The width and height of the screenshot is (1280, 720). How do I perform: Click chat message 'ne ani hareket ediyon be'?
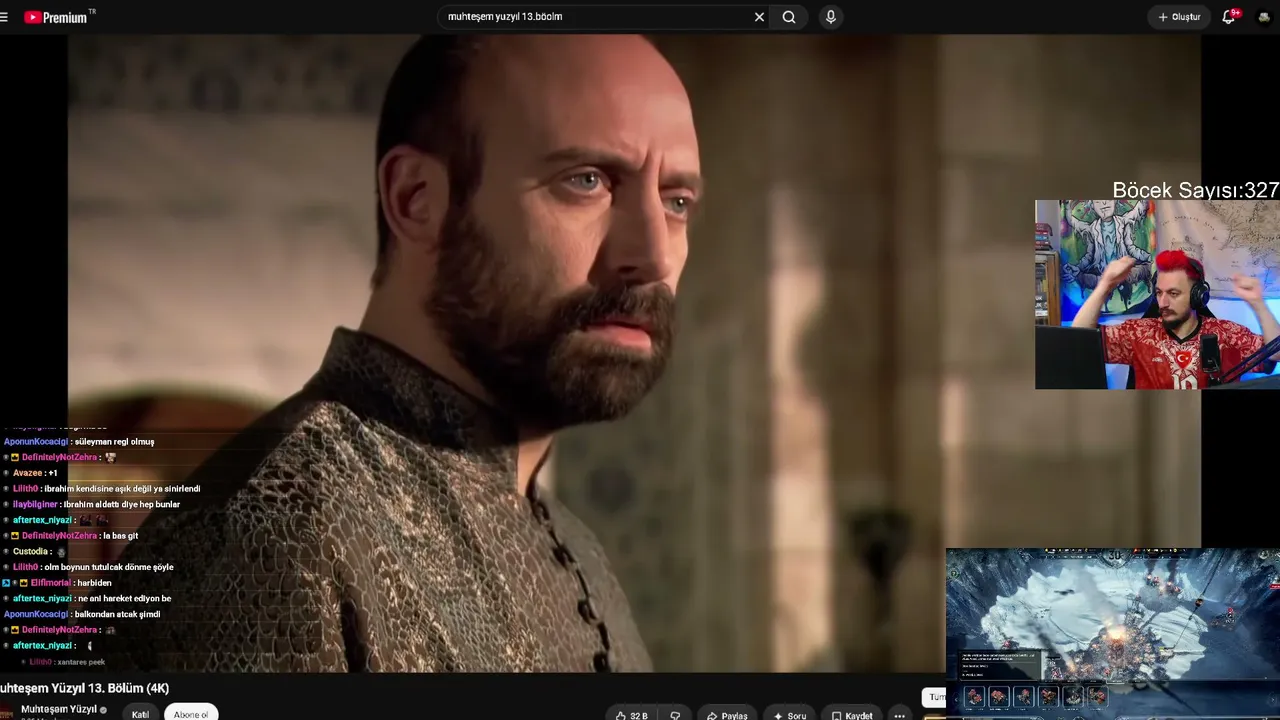[124, 599]
